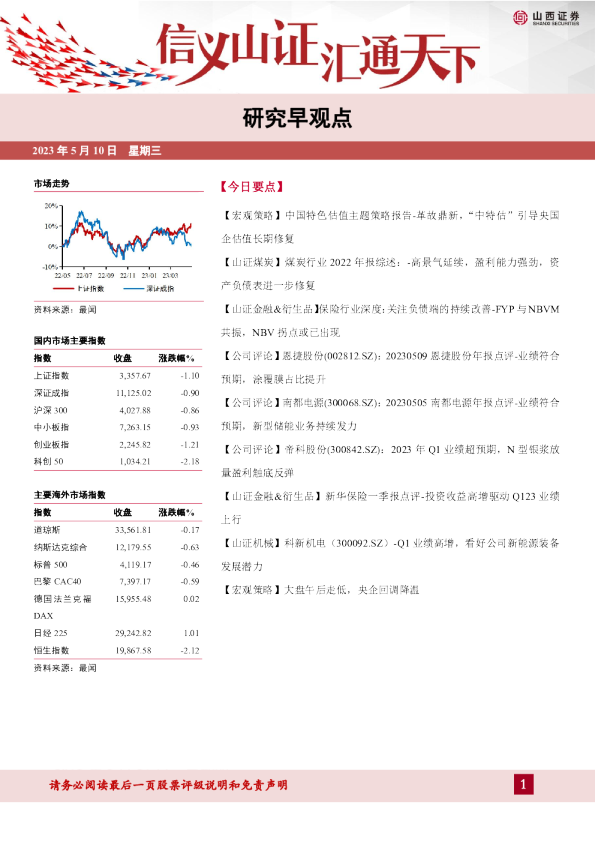595x842 pixels.
Task: Select the 研究早观点 title heading
Action: tap(297, 118)
